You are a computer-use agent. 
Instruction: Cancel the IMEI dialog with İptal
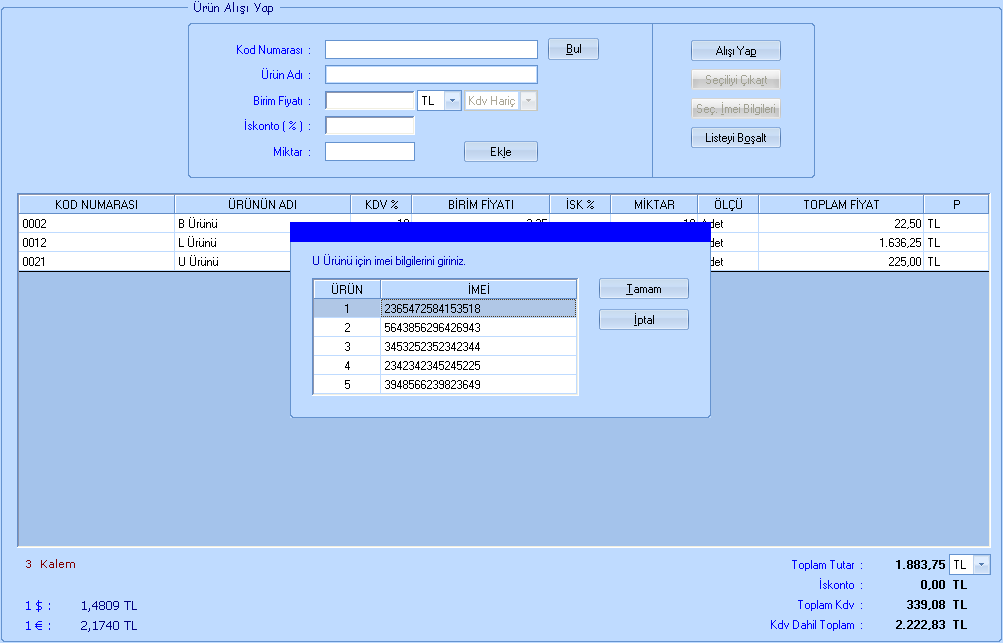[x=643, y=320]
